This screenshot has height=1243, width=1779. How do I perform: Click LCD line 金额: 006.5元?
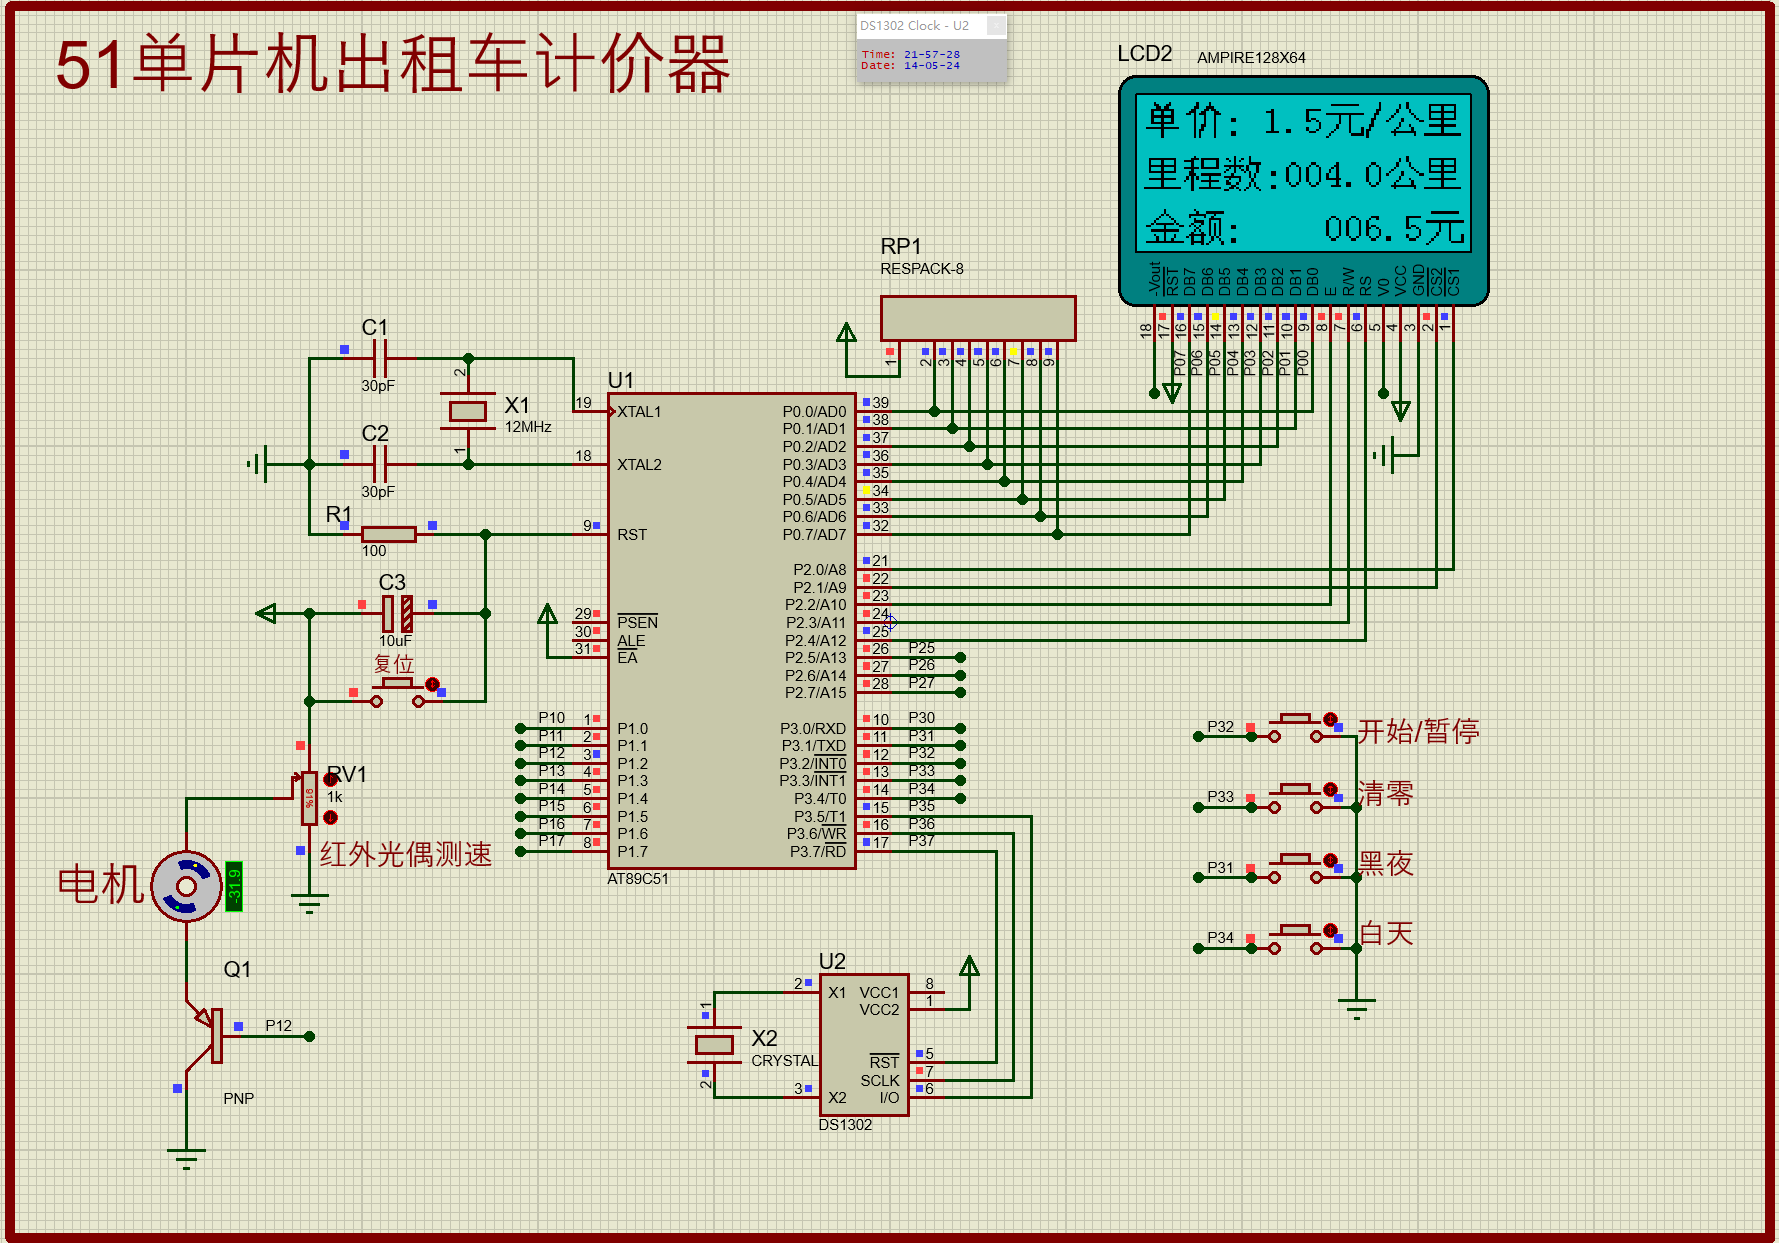(1303, 228)
